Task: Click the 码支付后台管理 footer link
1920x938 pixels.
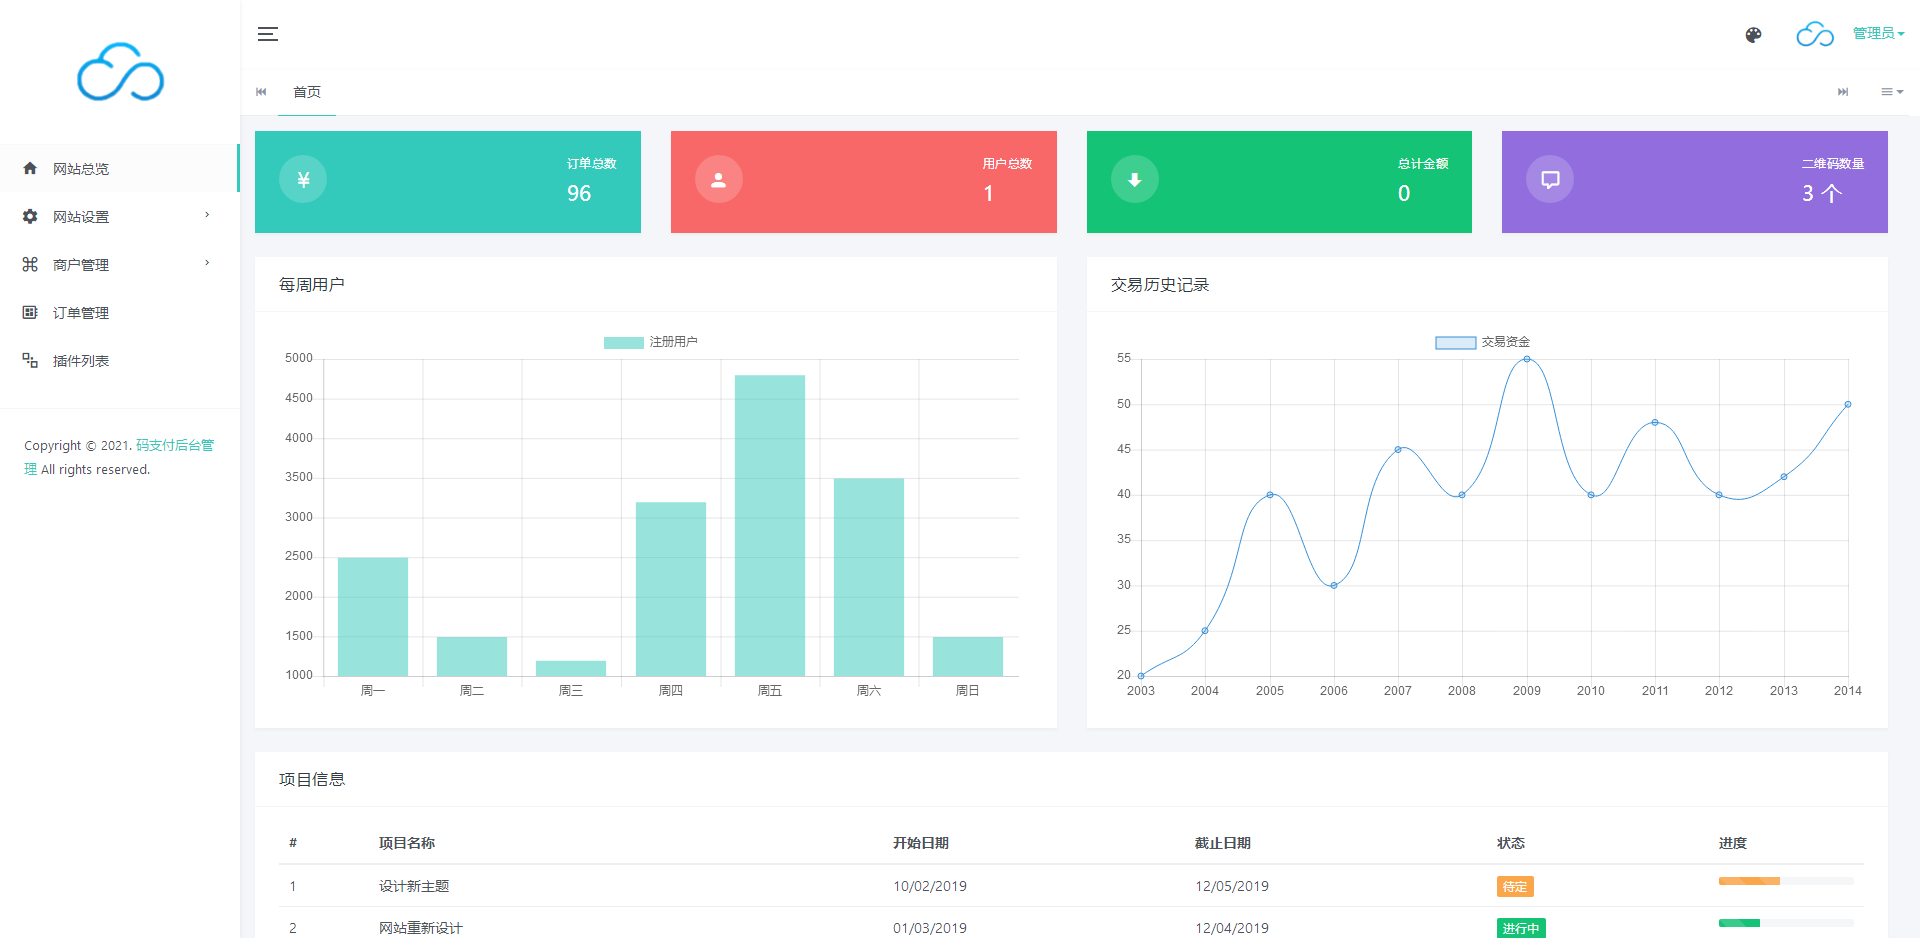Action: (x=174, y=446)
